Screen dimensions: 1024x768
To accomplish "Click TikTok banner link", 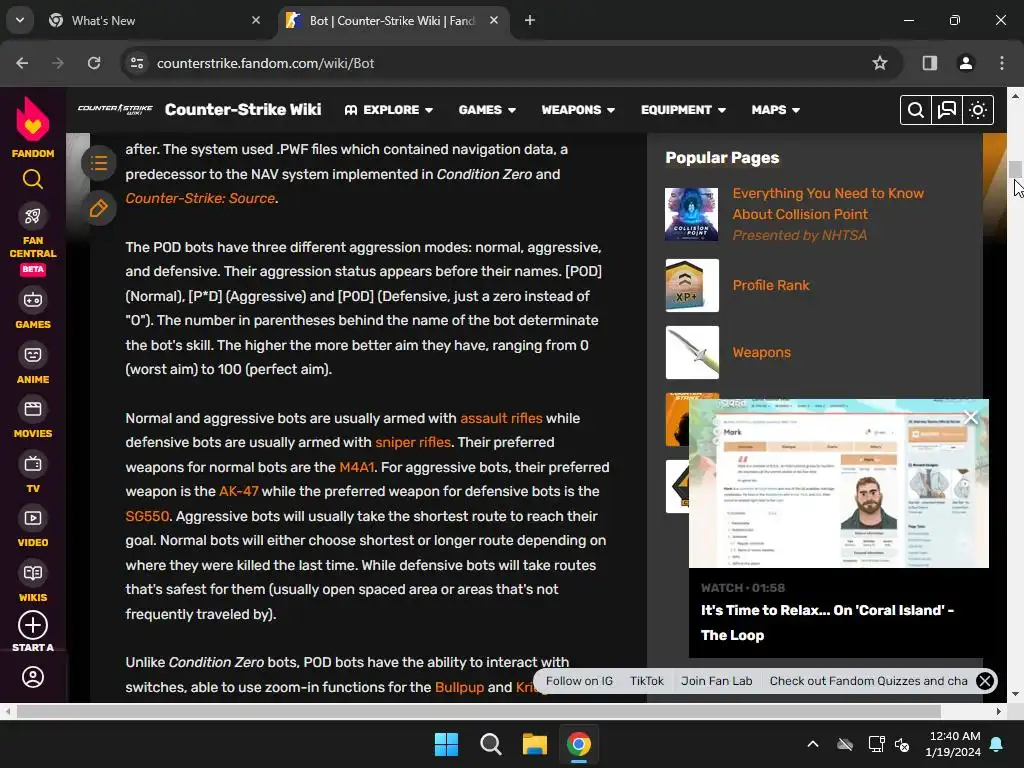I will [x=647, y=681].
